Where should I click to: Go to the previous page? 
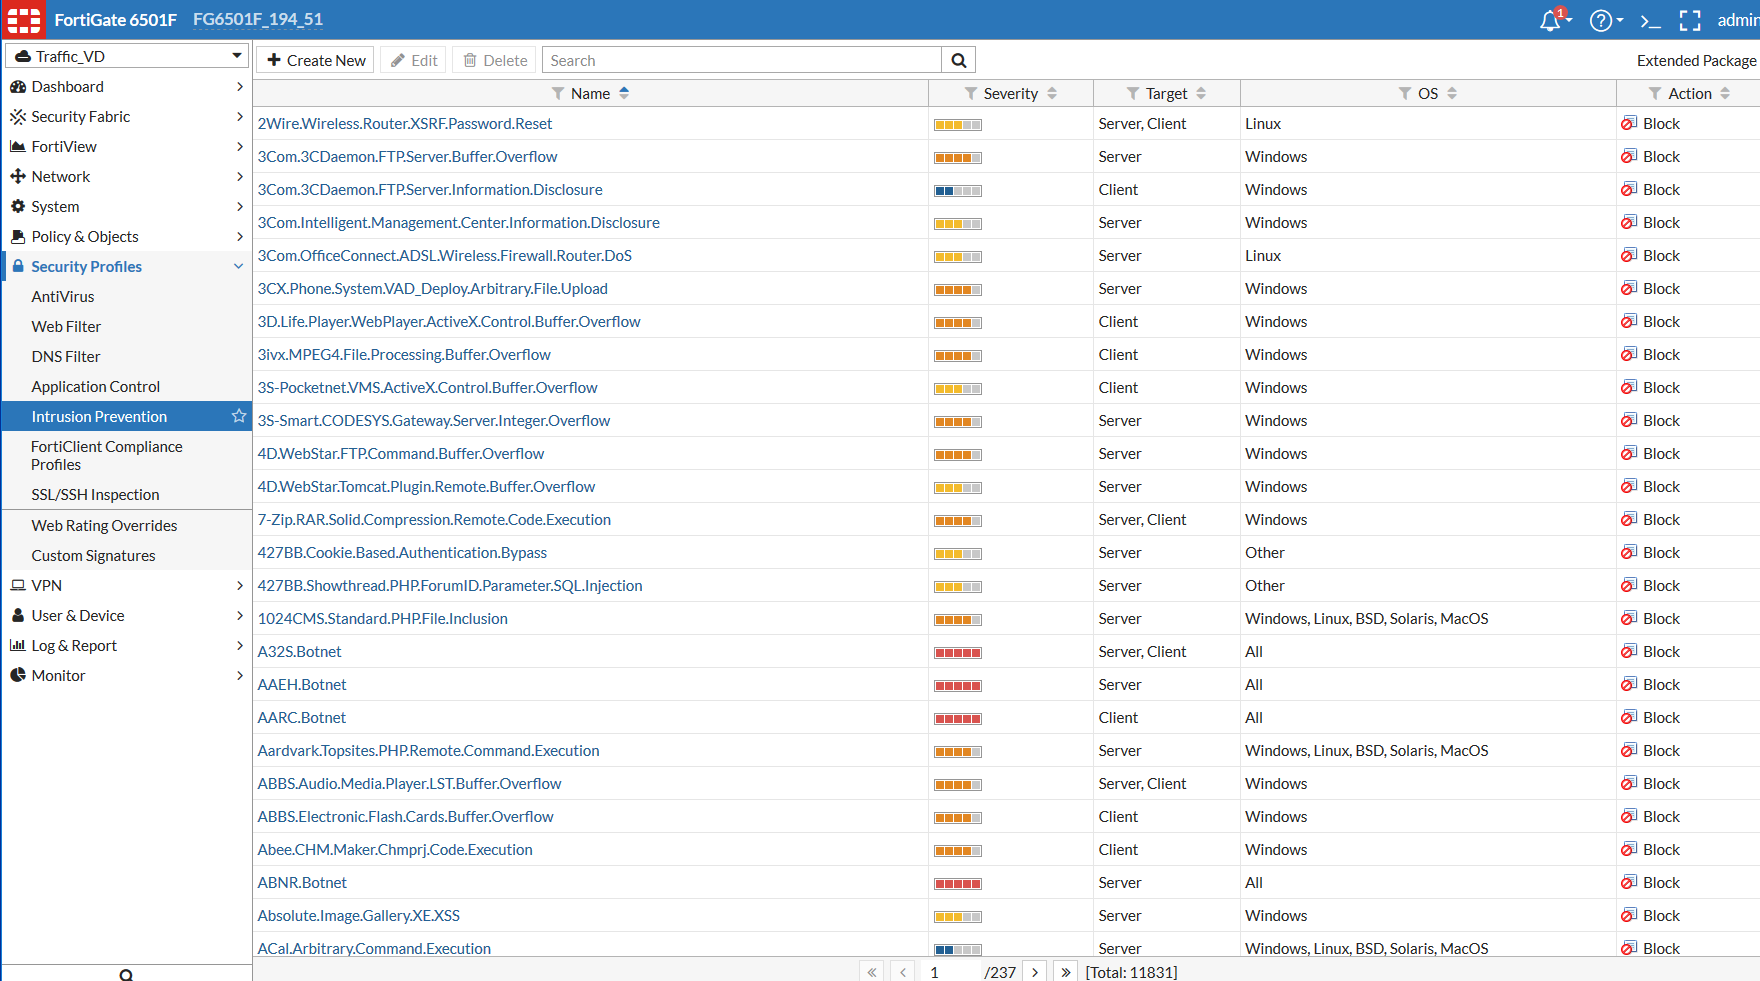coord(903,971)
